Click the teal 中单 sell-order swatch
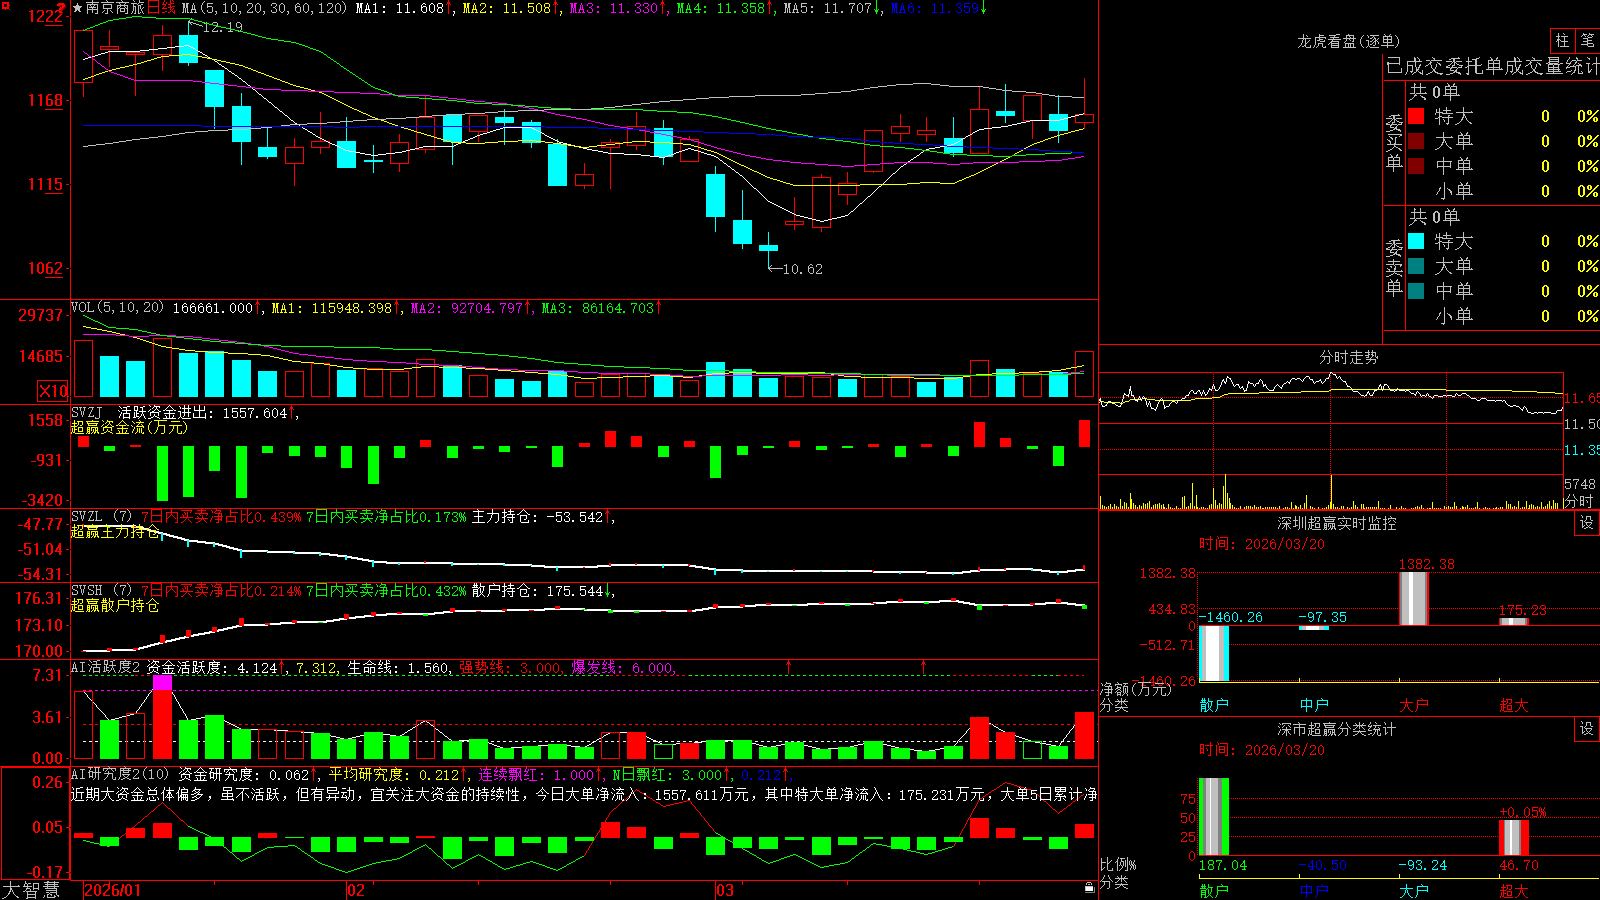This screenshot has width=1600, height=900. (x=1416, y=291)
